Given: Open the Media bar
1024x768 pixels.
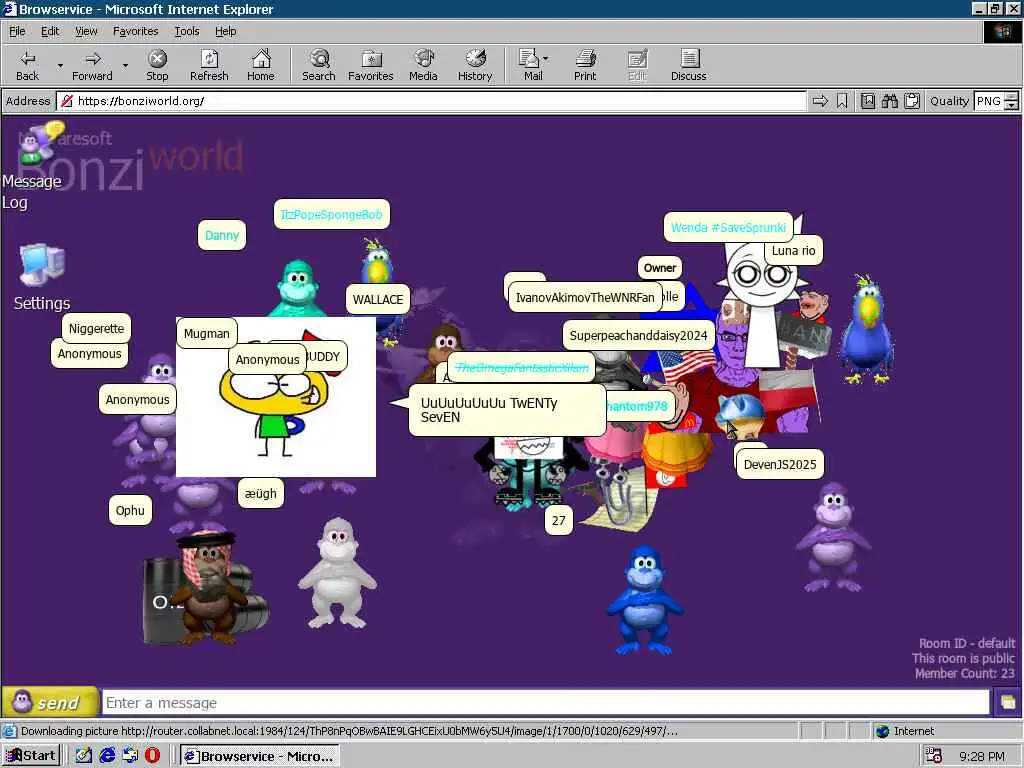Looking at the screenshot, I should pyautogui.click(x=423, y=65).
